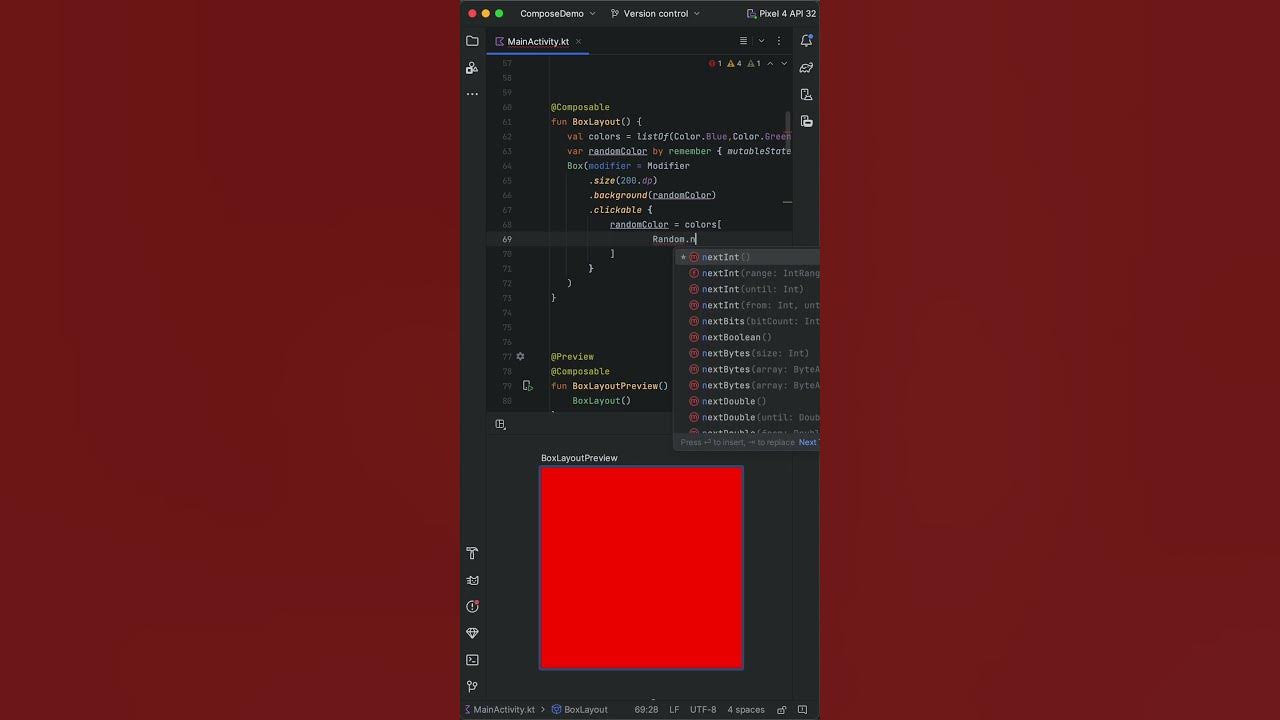Click randomColor variable on line 63

coord(617,151)
